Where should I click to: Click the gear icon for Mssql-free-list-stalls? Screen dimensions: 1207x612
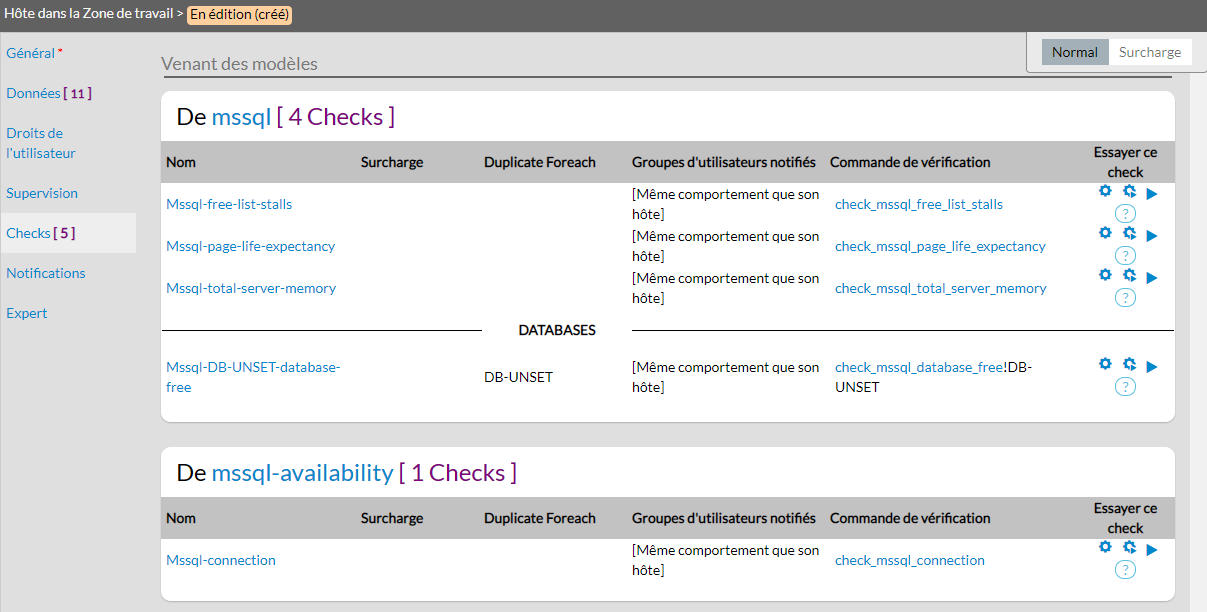[x=1105, y=191]
